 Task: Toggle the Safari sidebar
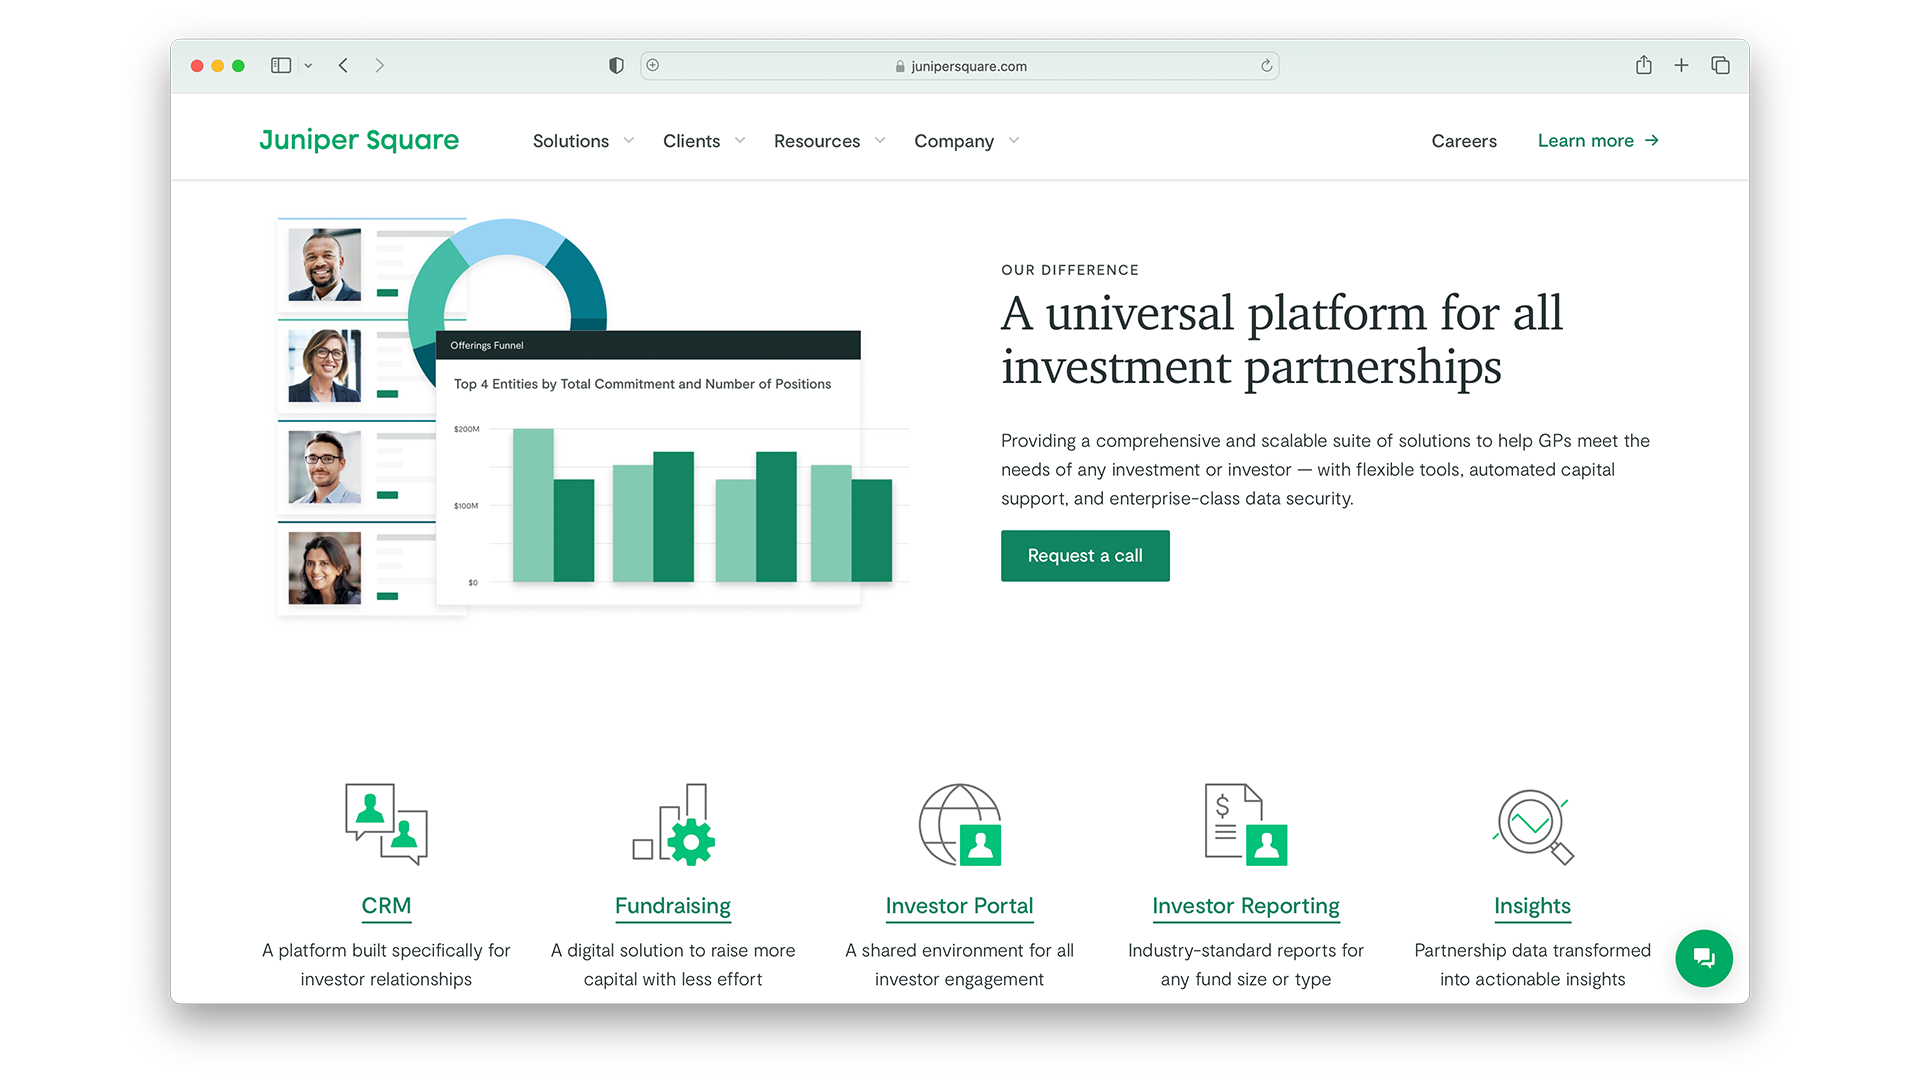[281, 66]
